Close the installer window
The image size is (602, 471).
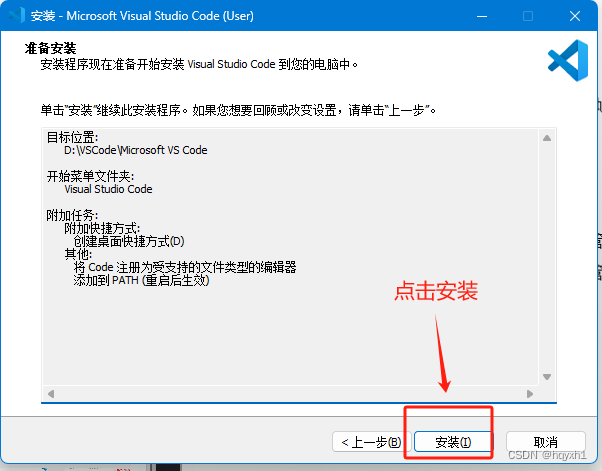[x=575, y=16]
